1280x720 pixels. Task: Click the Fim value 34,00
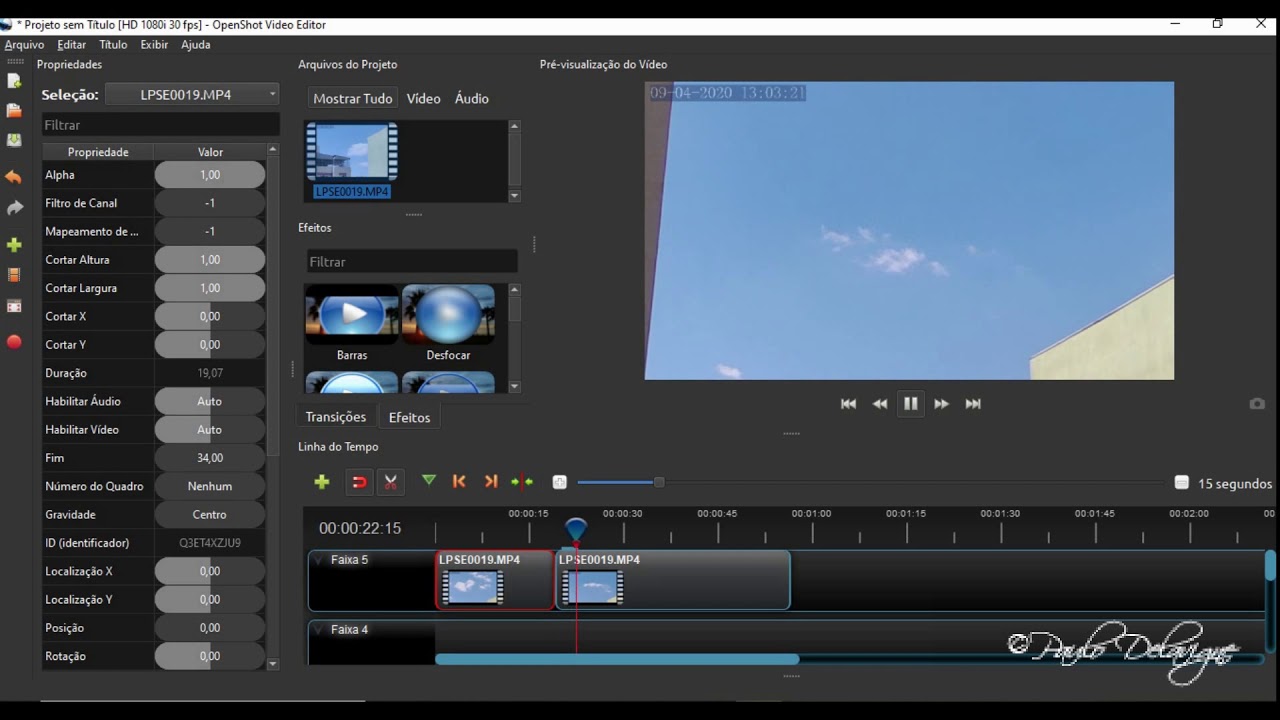(210, 458)
